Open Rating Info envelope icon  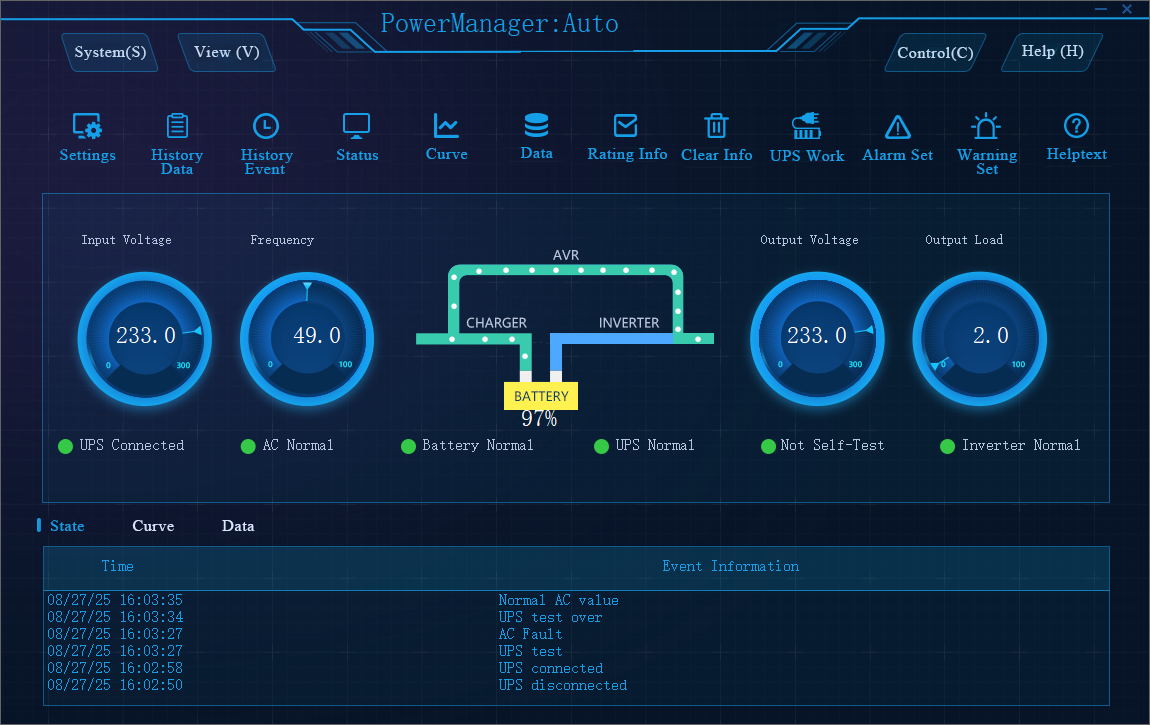626,126
